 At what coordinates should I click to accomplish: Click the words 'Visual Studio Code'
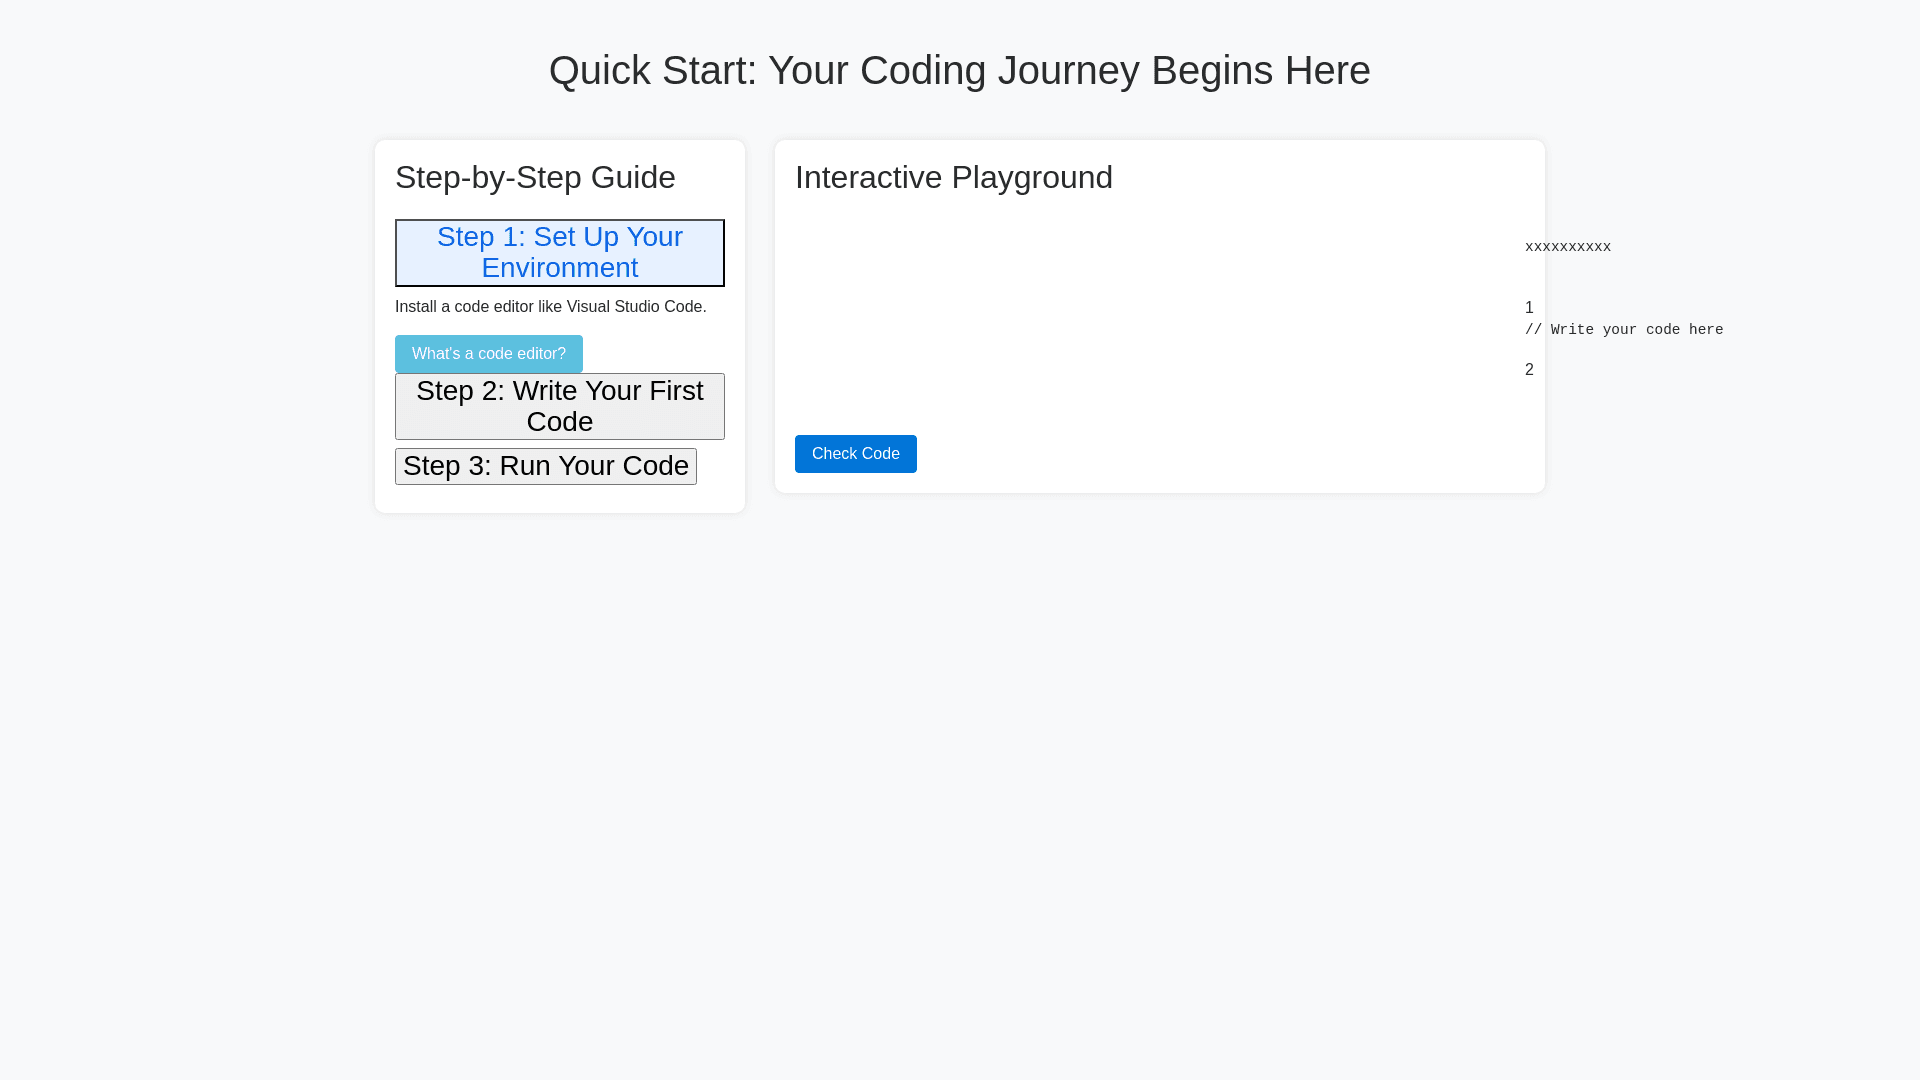[634, 307]
